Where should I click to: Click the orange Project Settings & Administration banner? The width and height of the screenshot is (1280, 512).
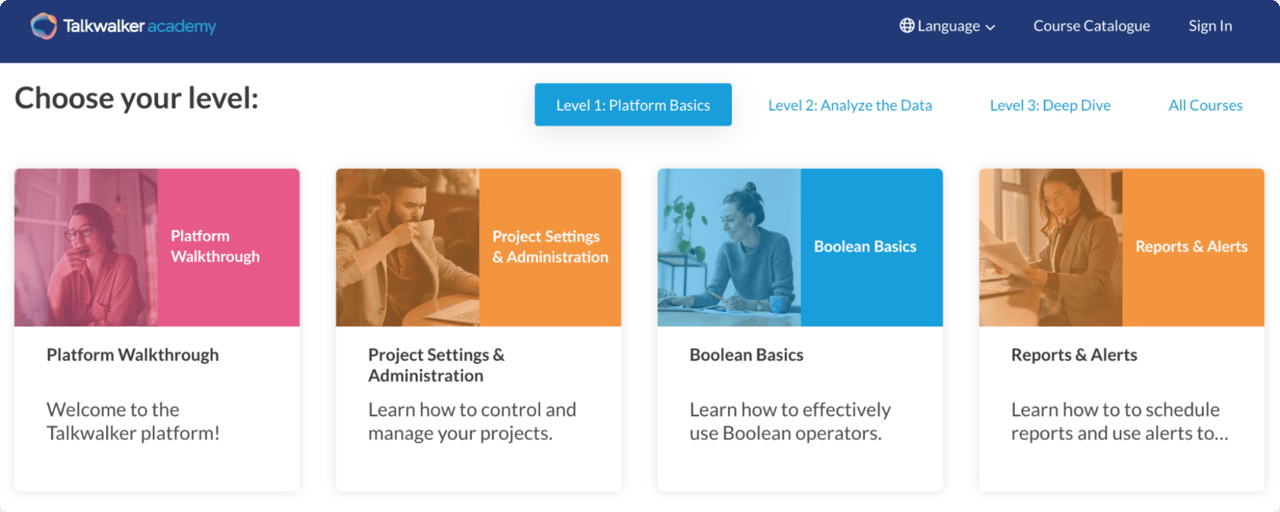pyautogui.click(x=550, y=247)
